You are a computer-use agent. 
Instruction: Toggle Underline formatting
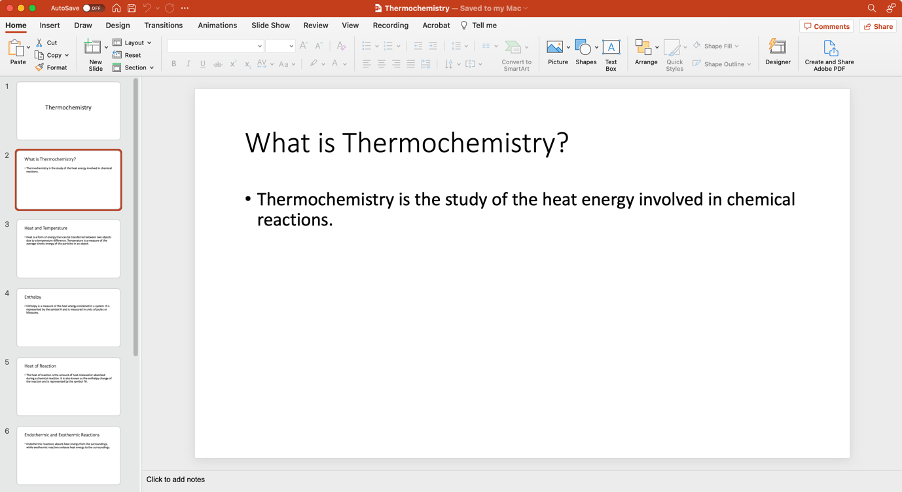pyautogui.click(x=202, y=64)
